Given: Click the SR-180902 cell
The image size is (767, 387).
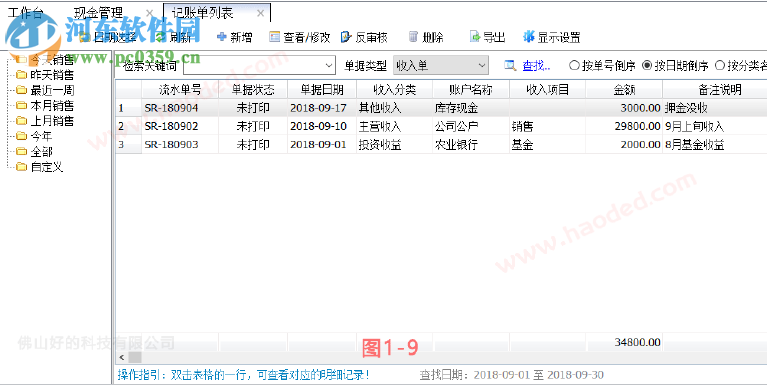Looking at the screenshot, I should (x=180, y=126).
